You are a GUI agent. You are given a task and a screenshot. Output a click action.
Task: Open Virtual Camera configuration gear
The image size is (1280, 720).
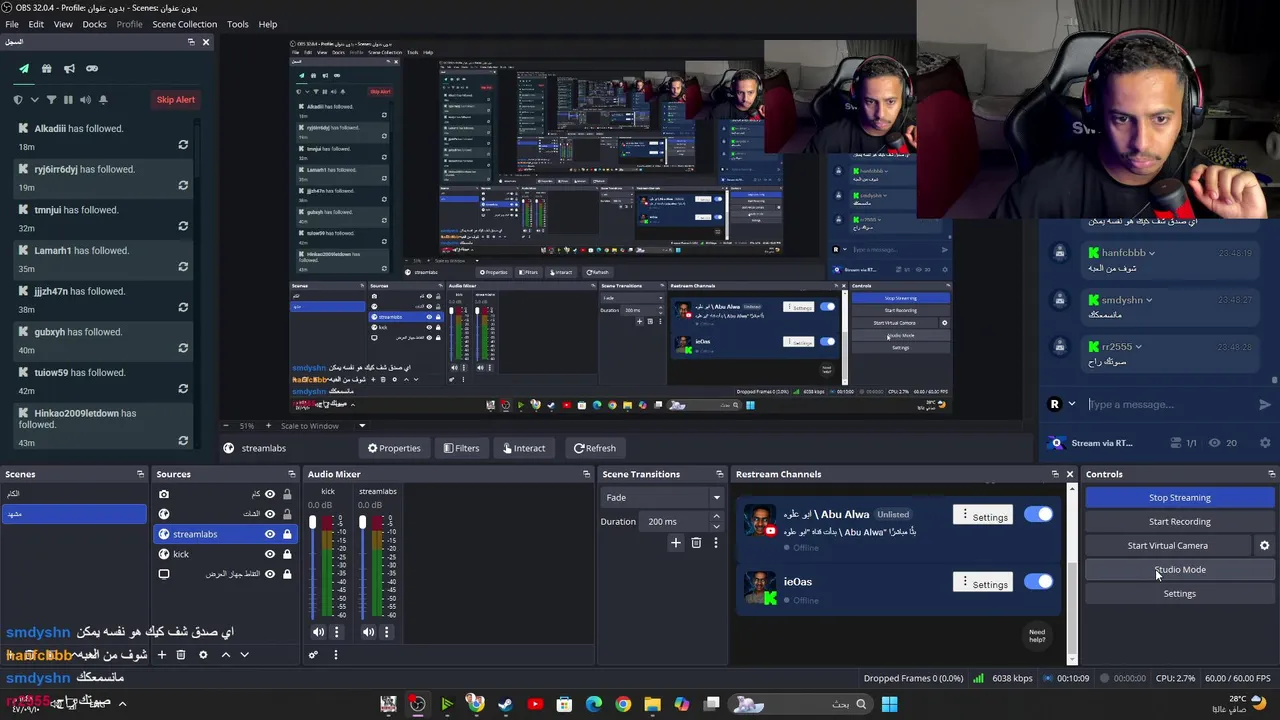pos(1264,546)
